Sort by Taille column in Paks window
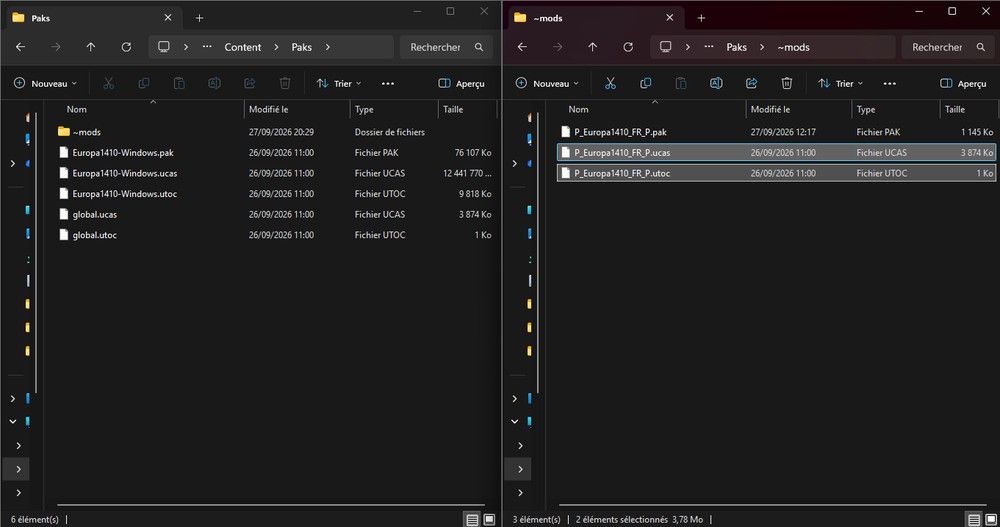Screen dimensions: 1000x527 tap(453, 109)
